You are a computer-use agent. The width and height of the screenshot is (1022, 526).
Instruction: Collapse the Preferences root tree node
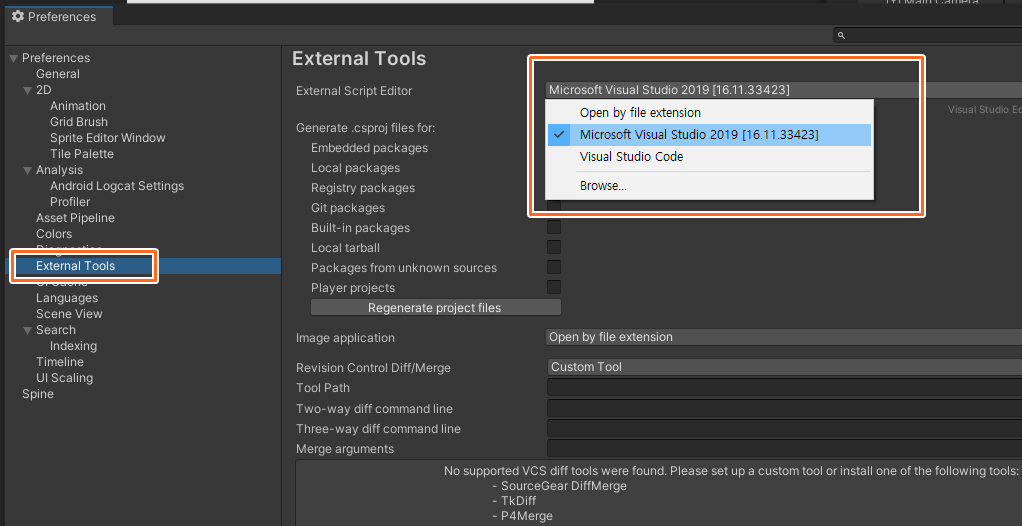tap(13, 58)
